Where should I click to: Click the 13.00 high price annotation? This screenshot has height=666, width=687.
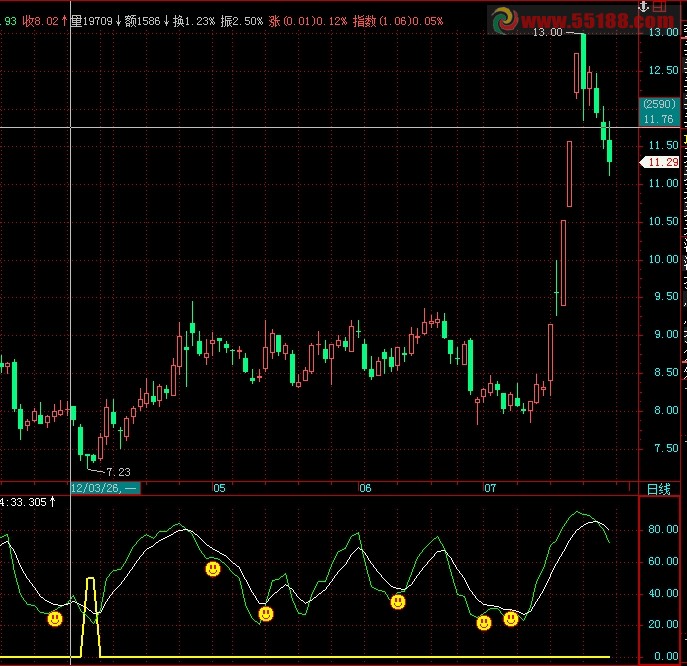[x=547, y=33]
